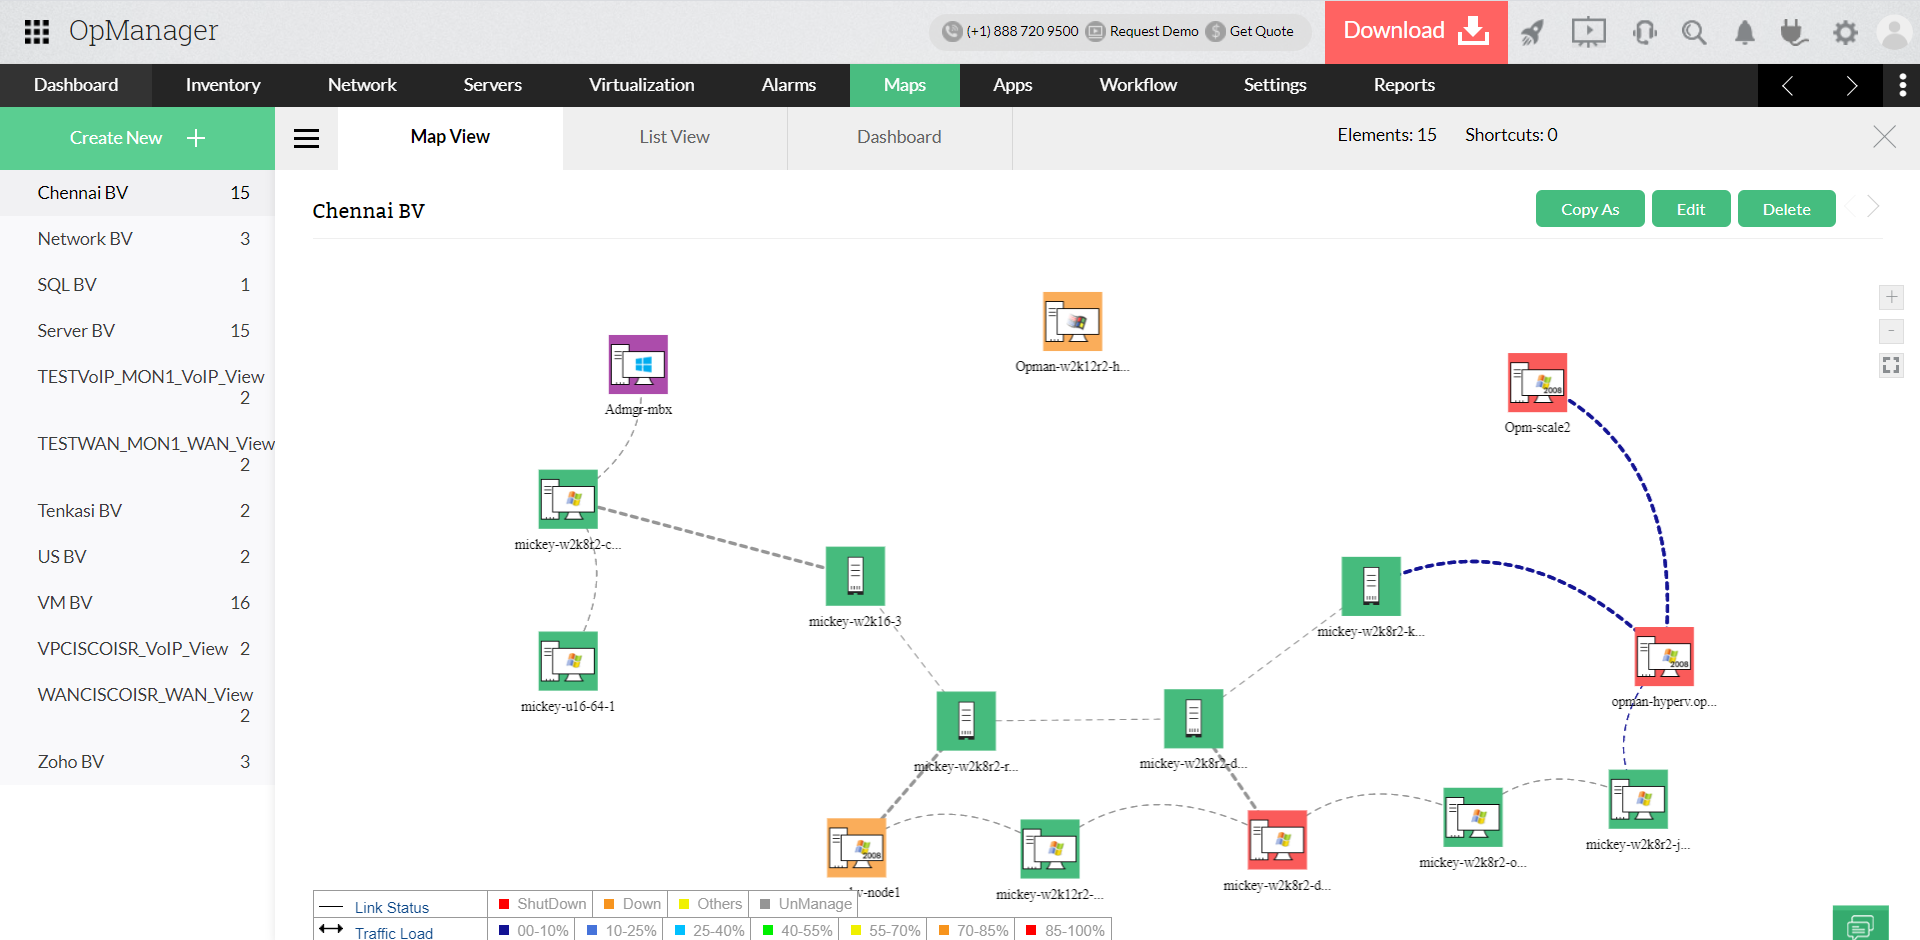Select the mickey-w2k16-3 server node
The image size is (1920, 940).
coord(855,576)
